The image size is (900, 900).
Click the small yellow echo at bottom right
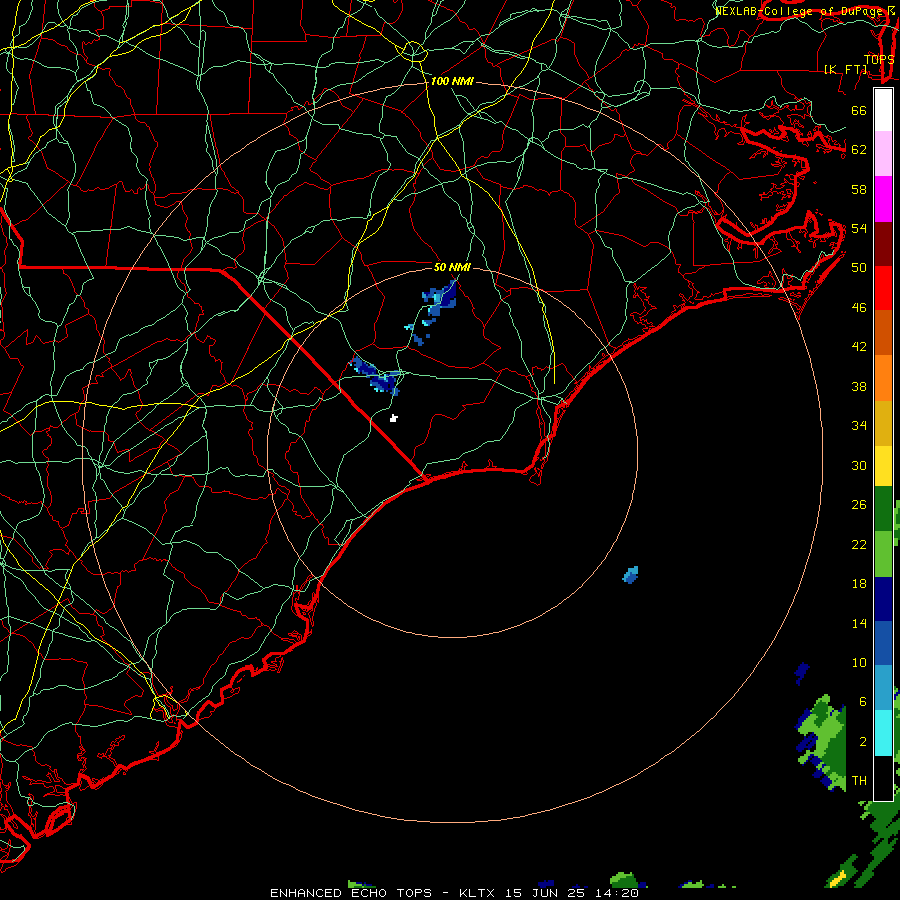click(838, 878)
